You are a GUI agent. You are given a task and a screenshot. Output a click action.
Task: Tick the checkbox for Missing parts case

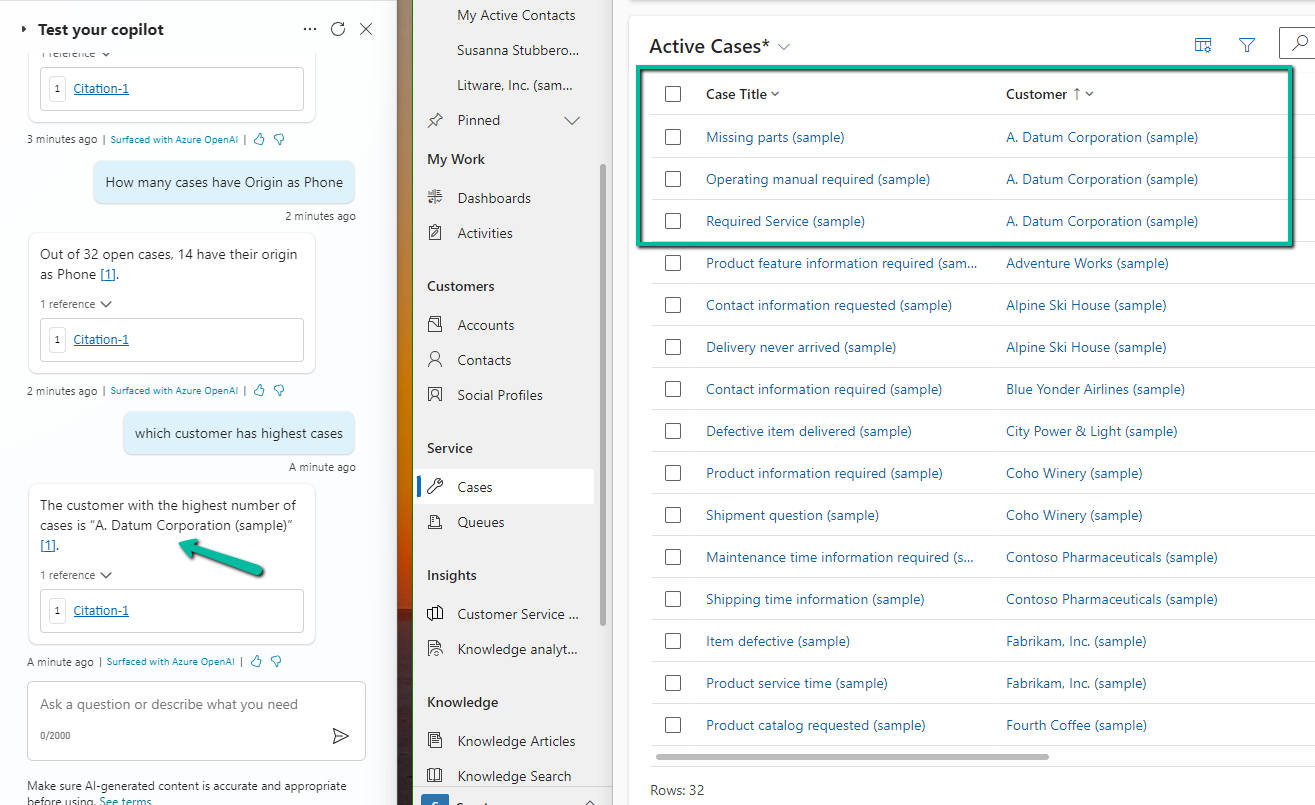[673, 137]
